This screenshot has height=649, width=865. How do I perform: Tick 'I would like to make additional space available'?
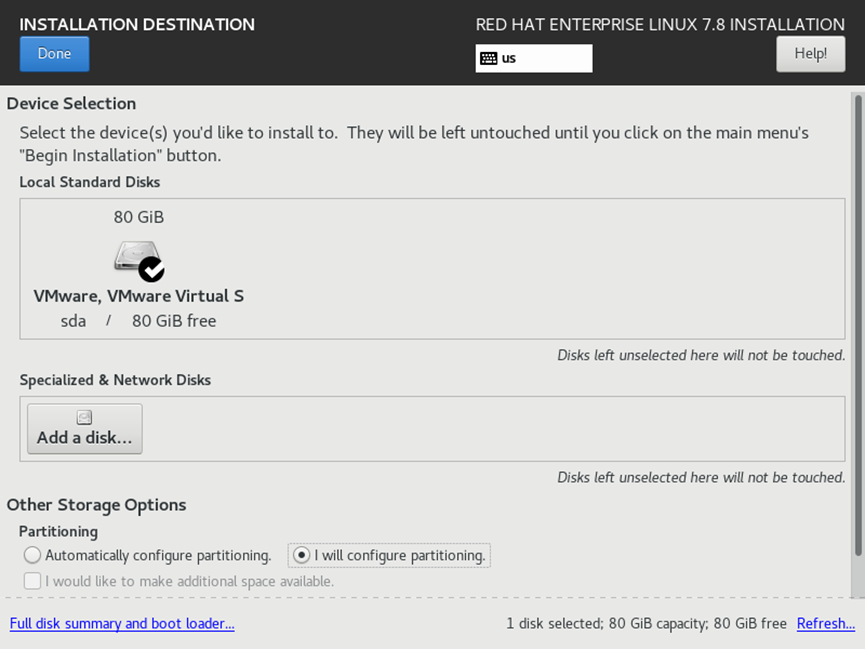click(x=33, y=581)
